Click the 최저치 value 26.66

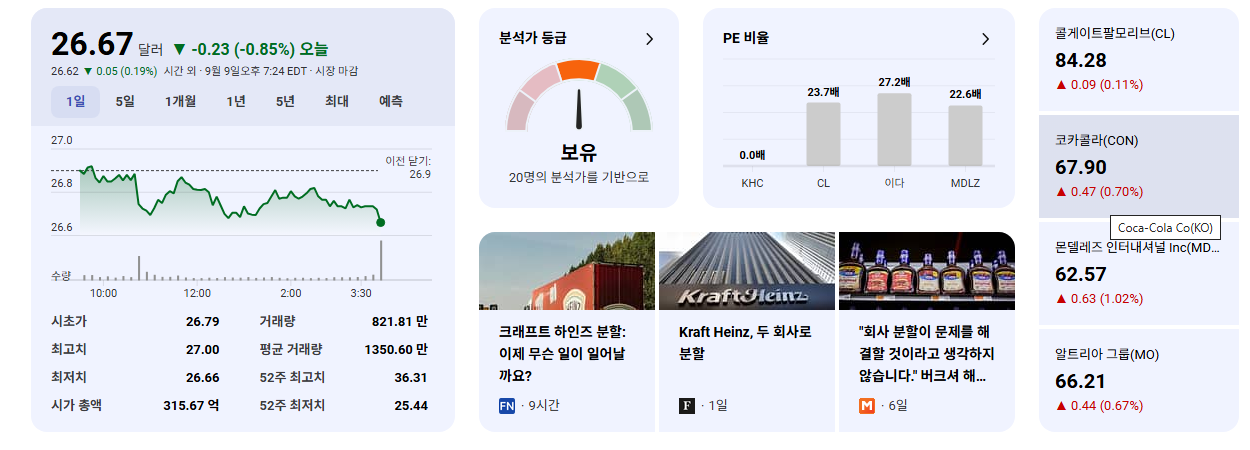(202, 377)
